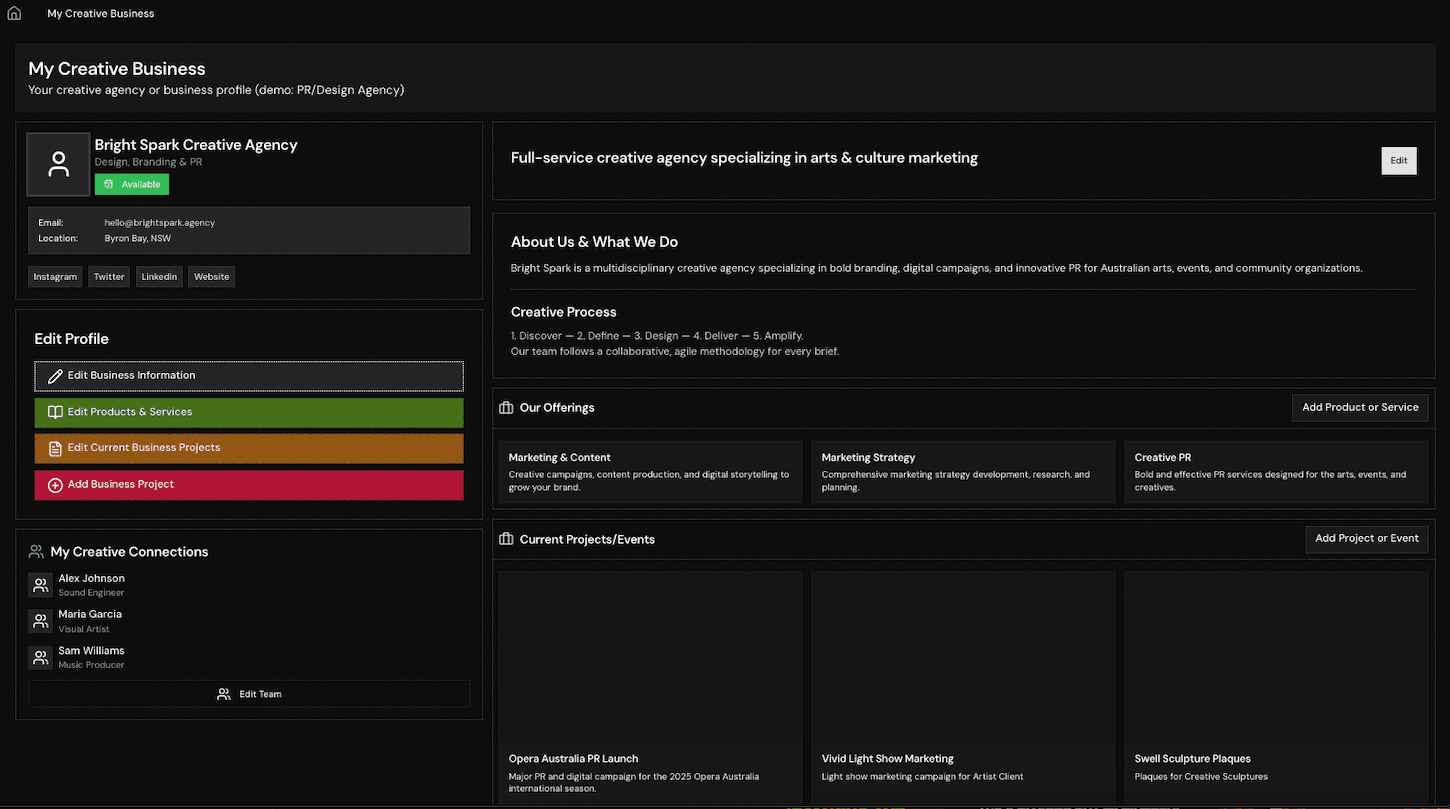Open the Opera Australia PR Launch project thumbnail
Screen dimensions: 1450x809
tap(650, 657)
